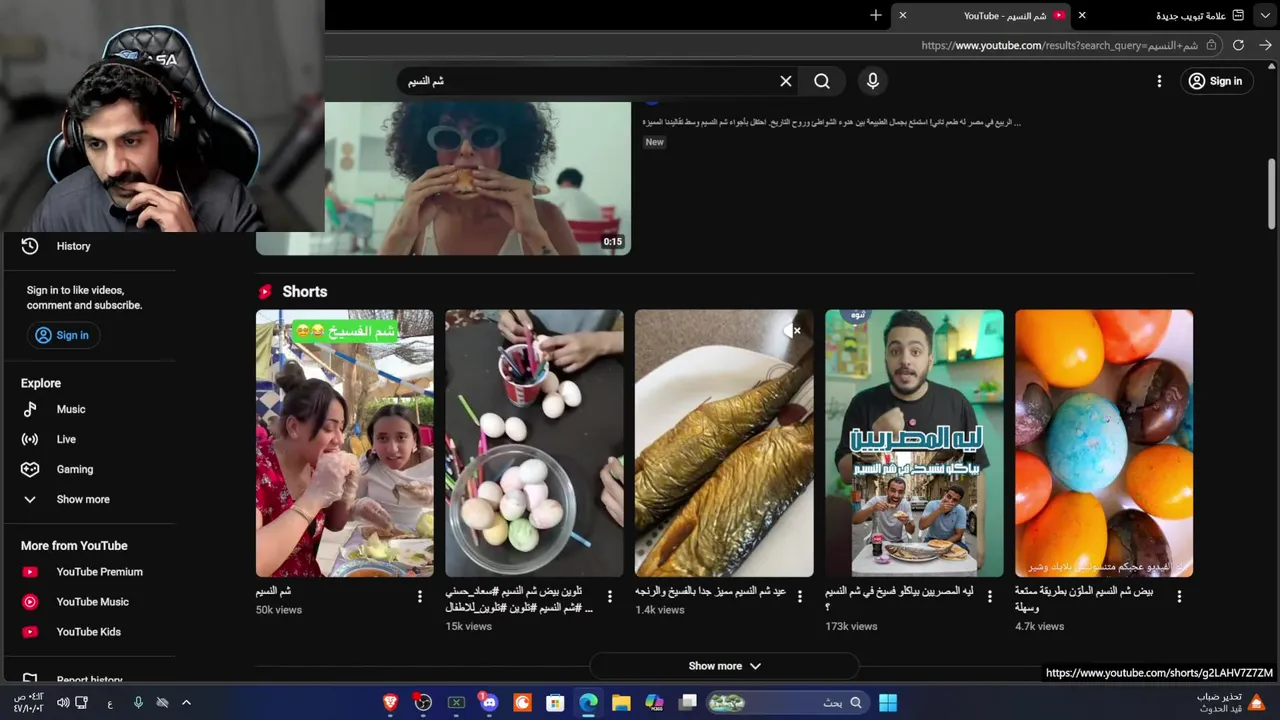1280x720 pixels.
Task: Open the tab list dropdown chevron
Action: [1265, 15]
